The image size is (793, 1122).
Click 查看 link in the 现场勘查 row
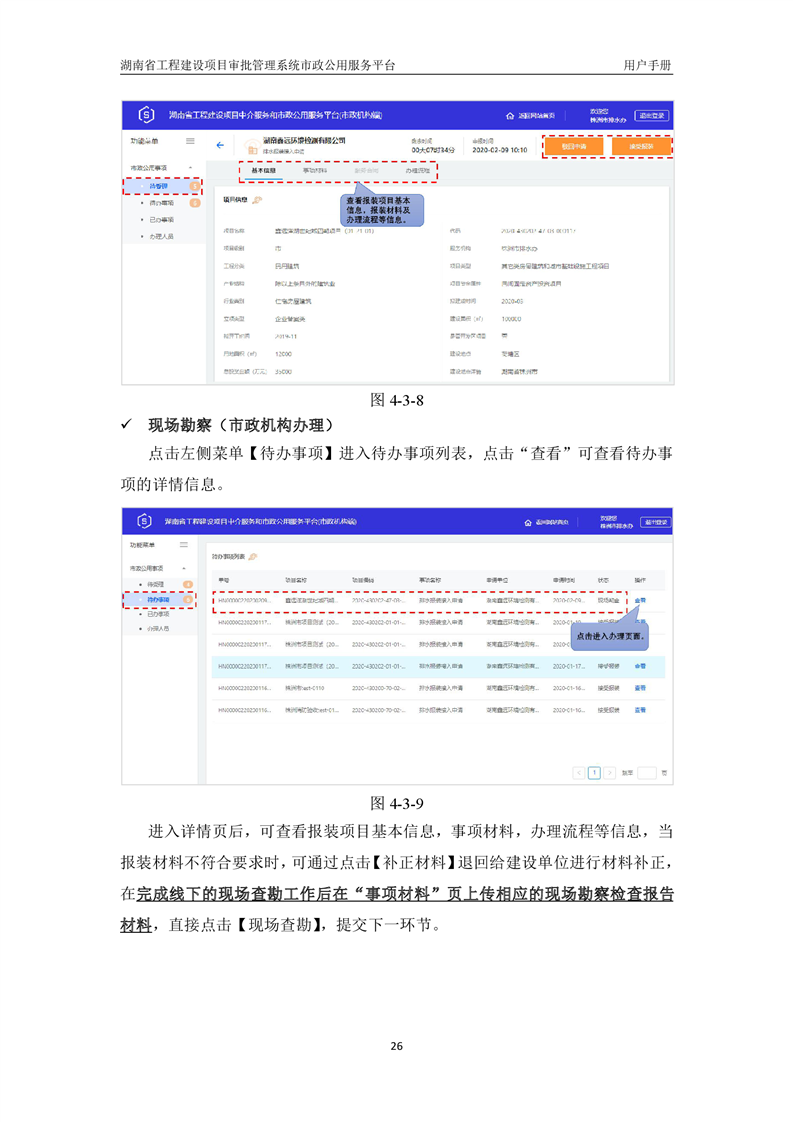640,600
